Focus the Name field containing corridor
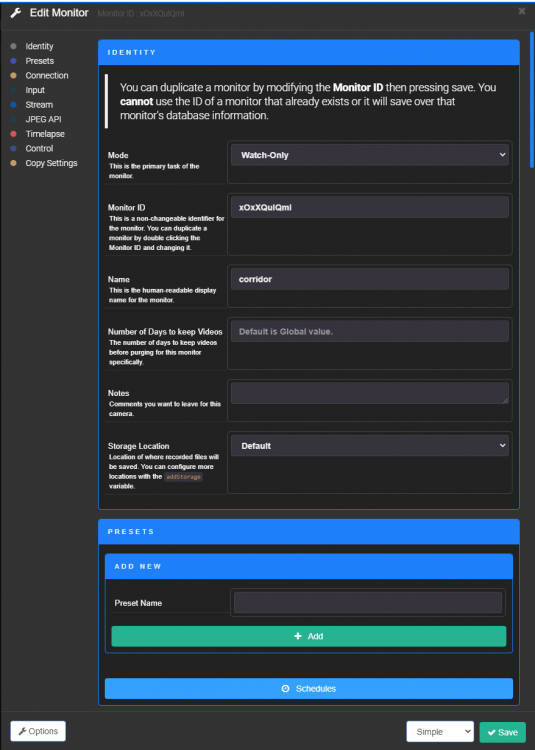This screenshot has width=535, height=750. coord(370,279)
